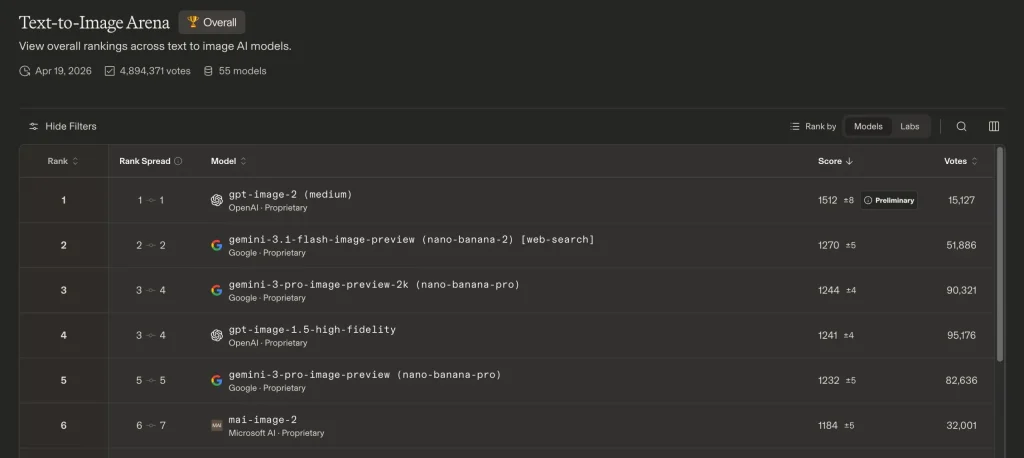
Task: Sort by the Score column header
Action: [835, 161]
